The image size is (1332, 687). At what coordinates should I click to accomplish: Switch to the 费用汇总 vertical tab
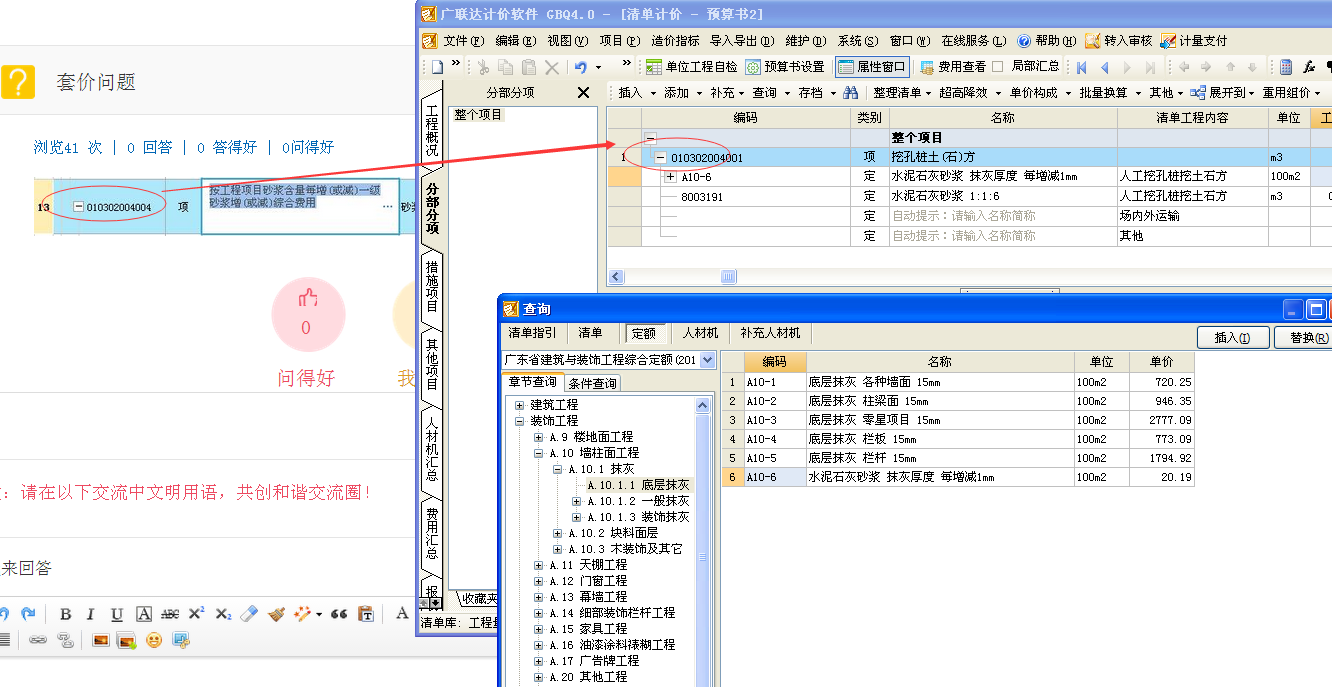432,533
